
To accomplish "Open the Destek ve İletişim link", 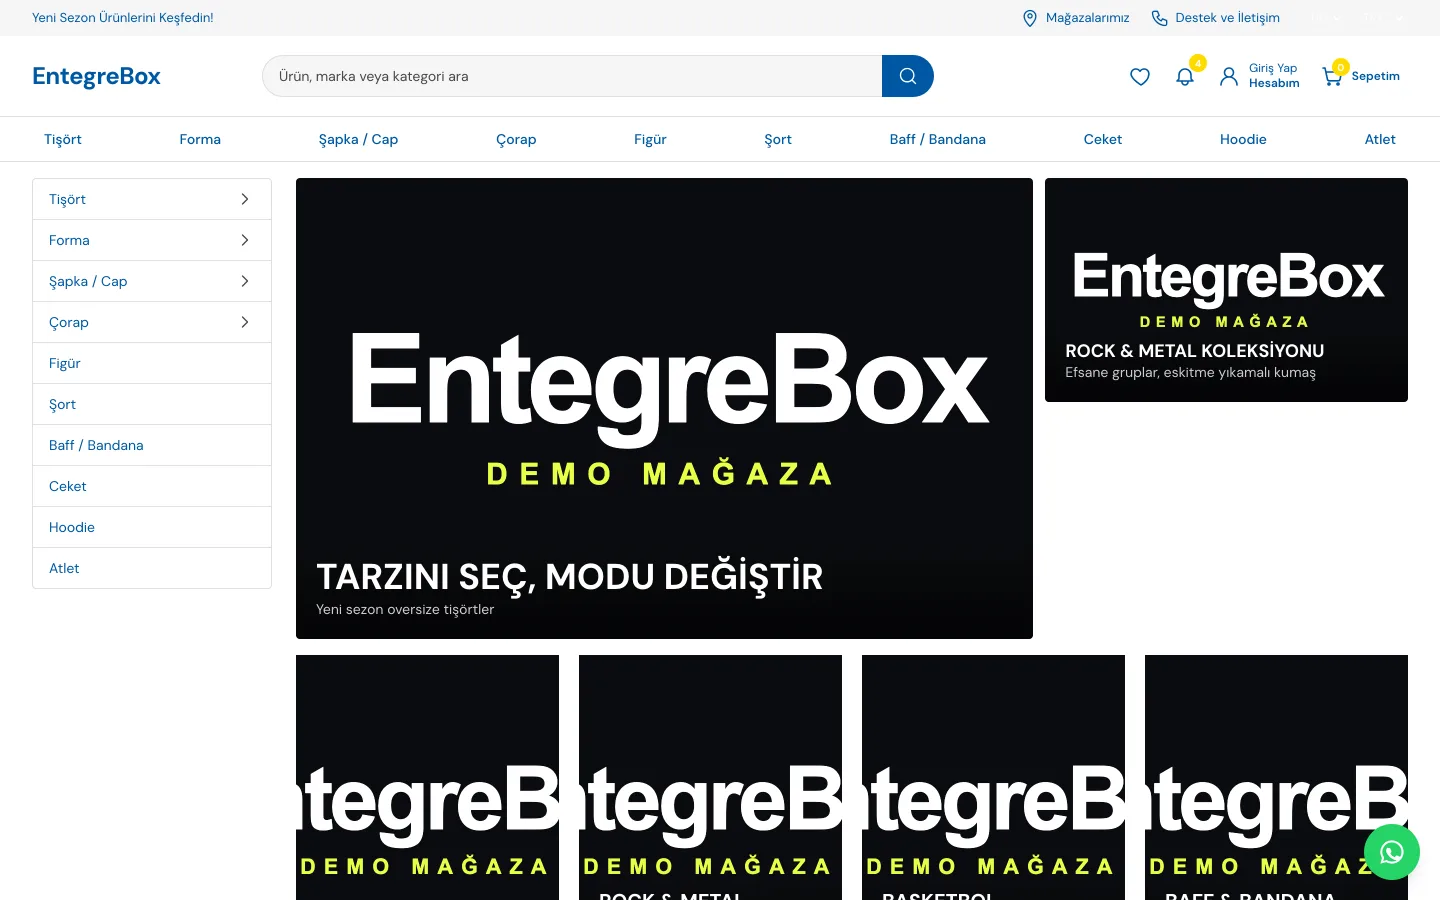I will point(1215,18).
